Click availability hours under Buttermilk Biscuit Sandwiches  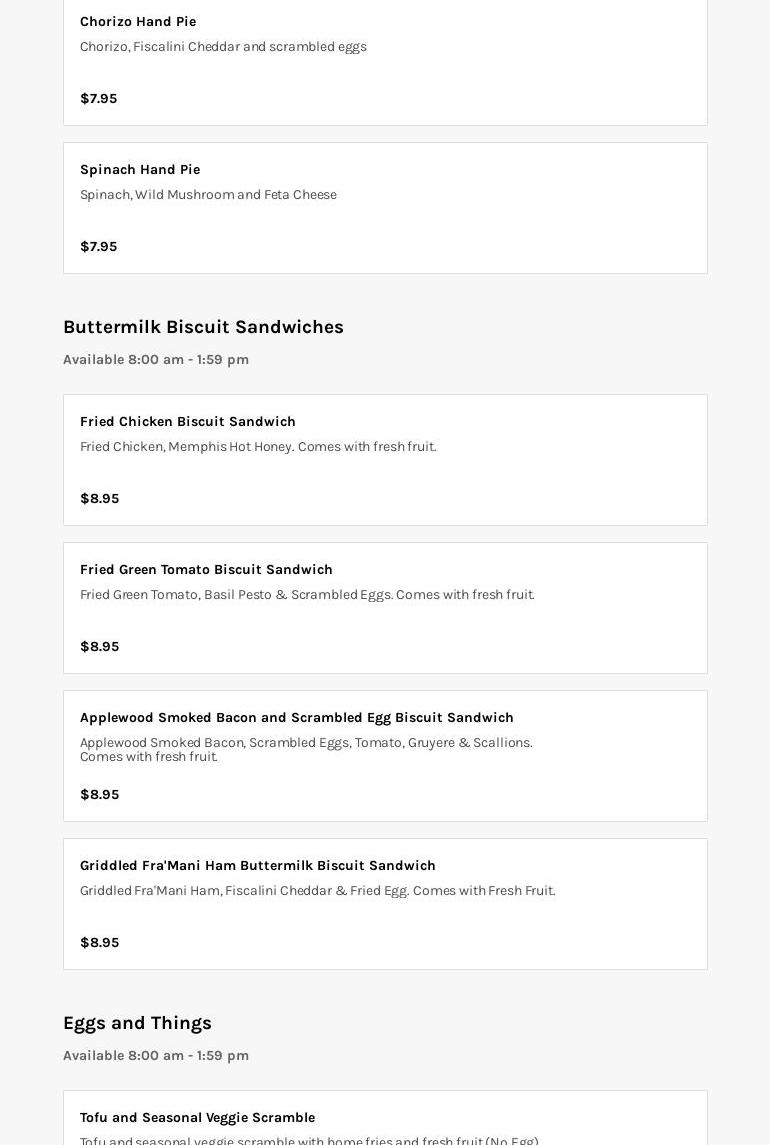pyautogui.click(x=156, y=359)
